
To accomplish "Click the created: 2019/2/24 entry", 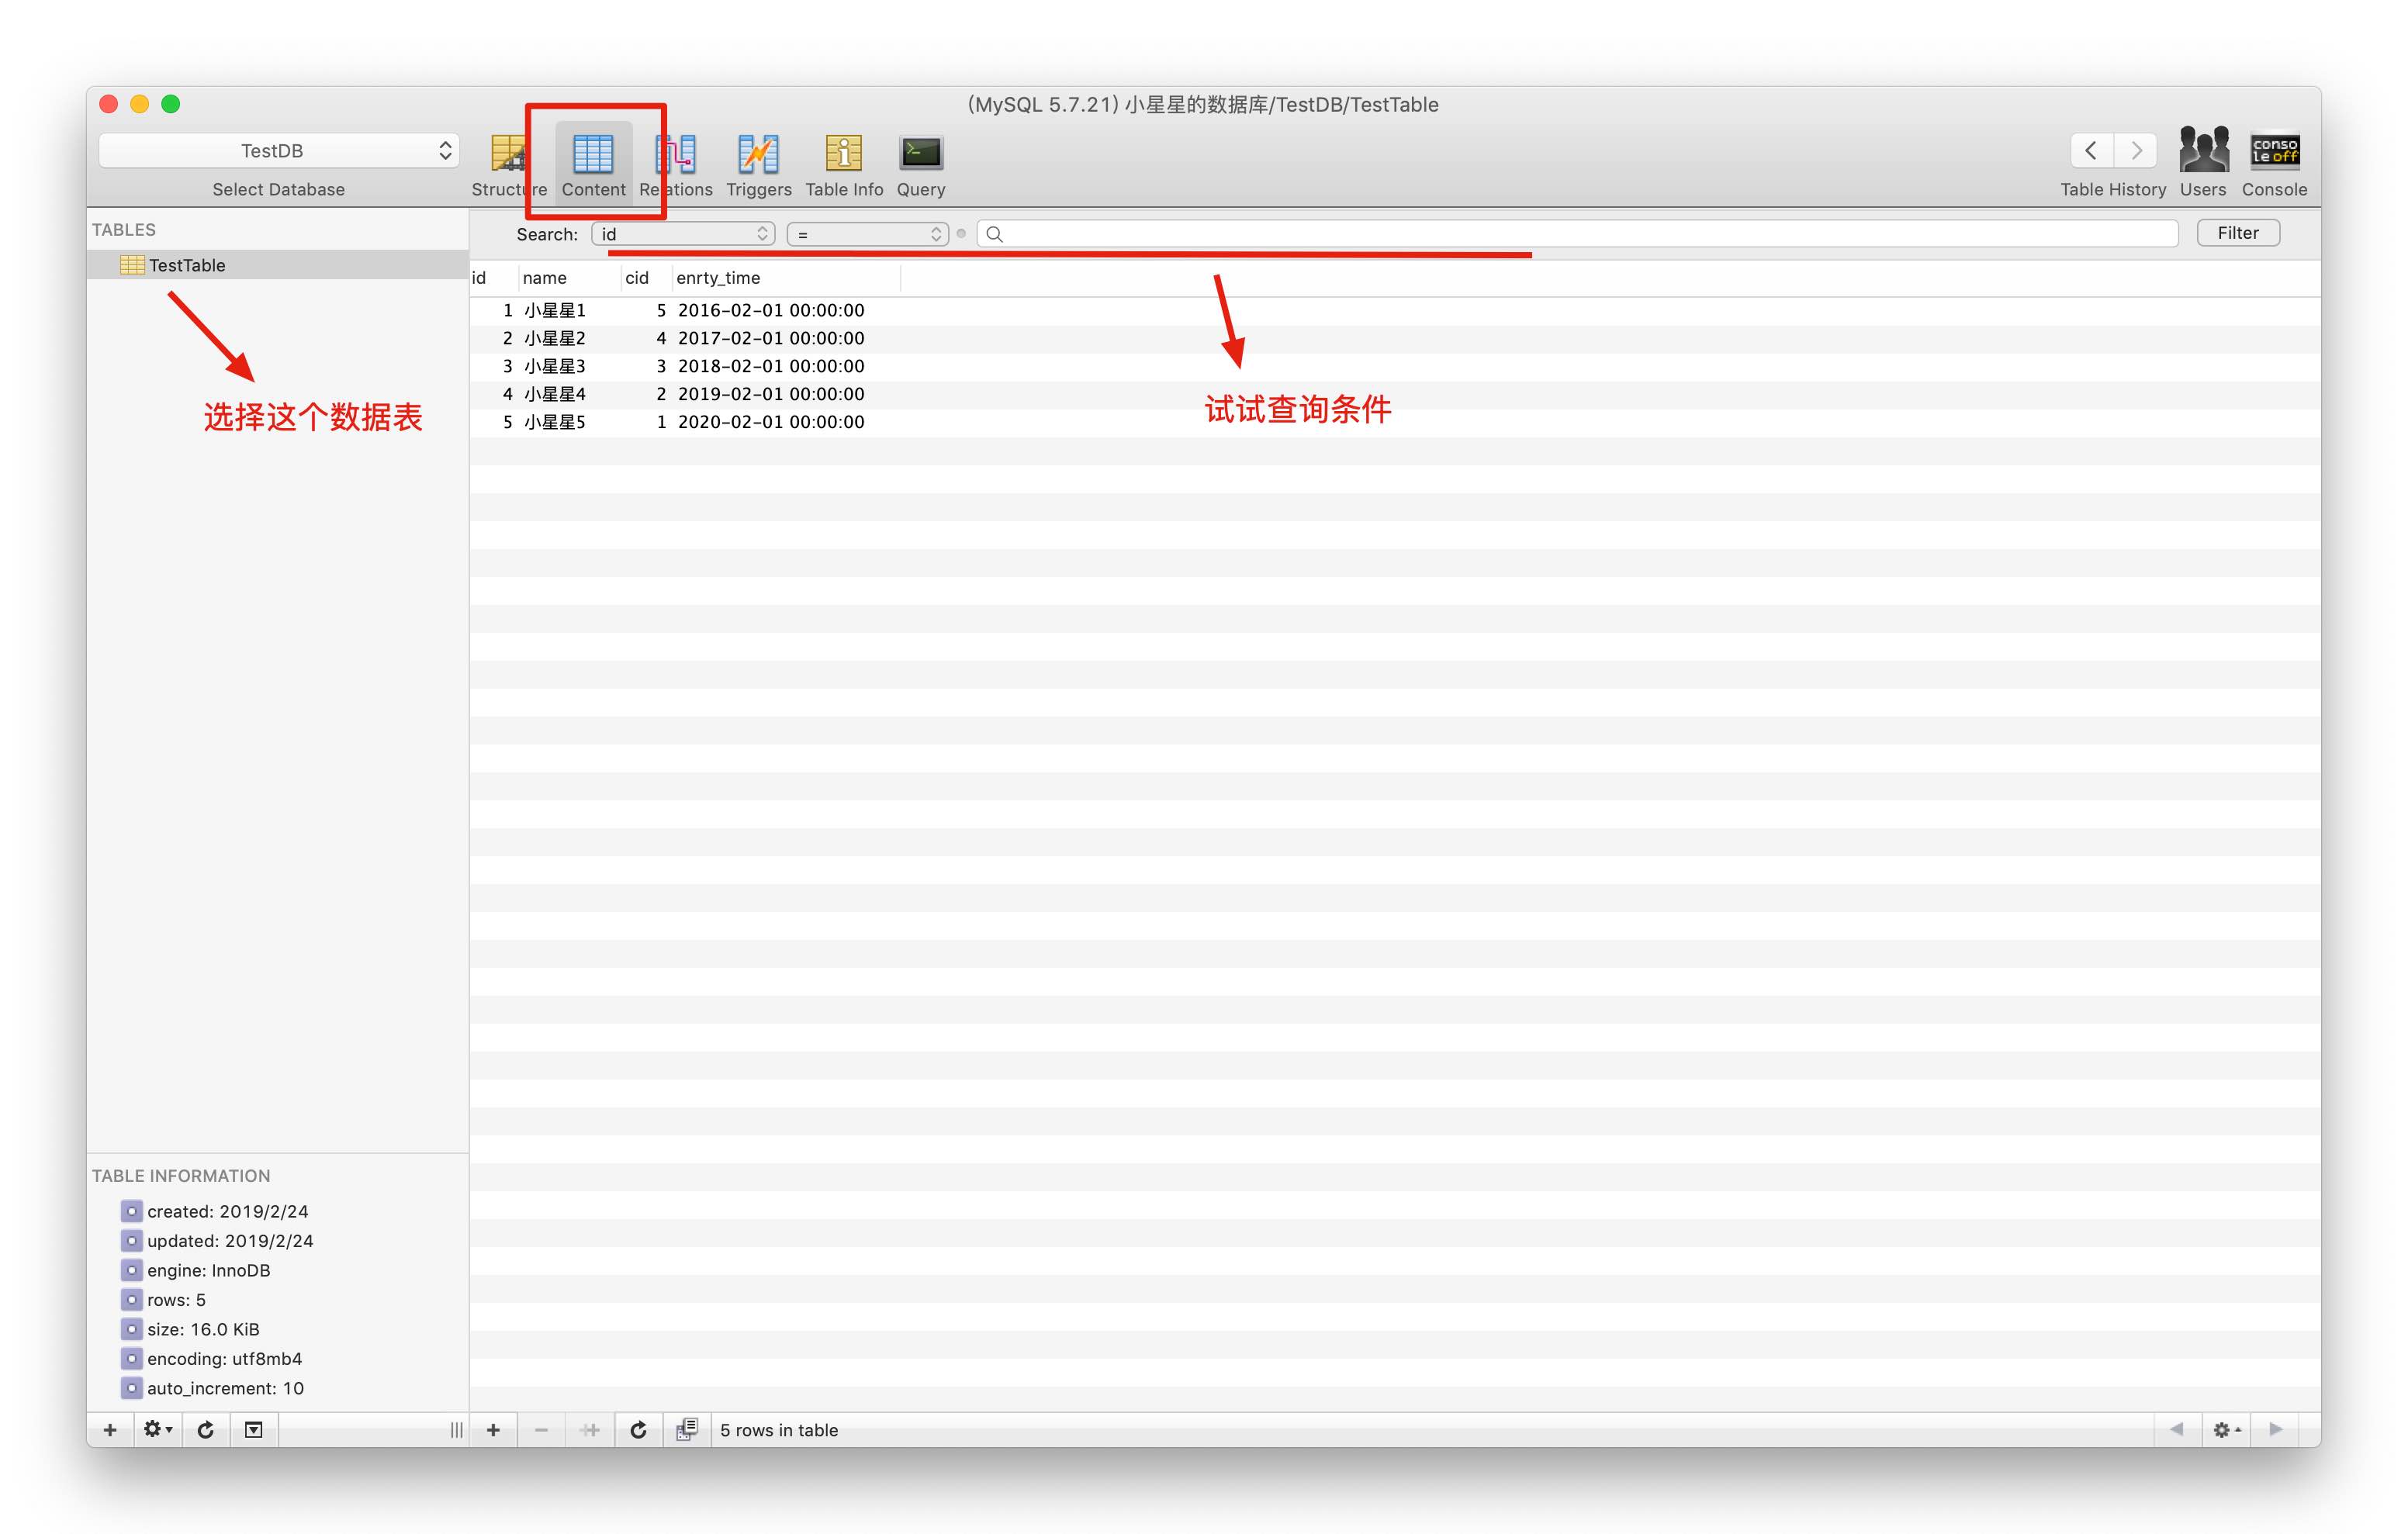I will pos(227,1211).
